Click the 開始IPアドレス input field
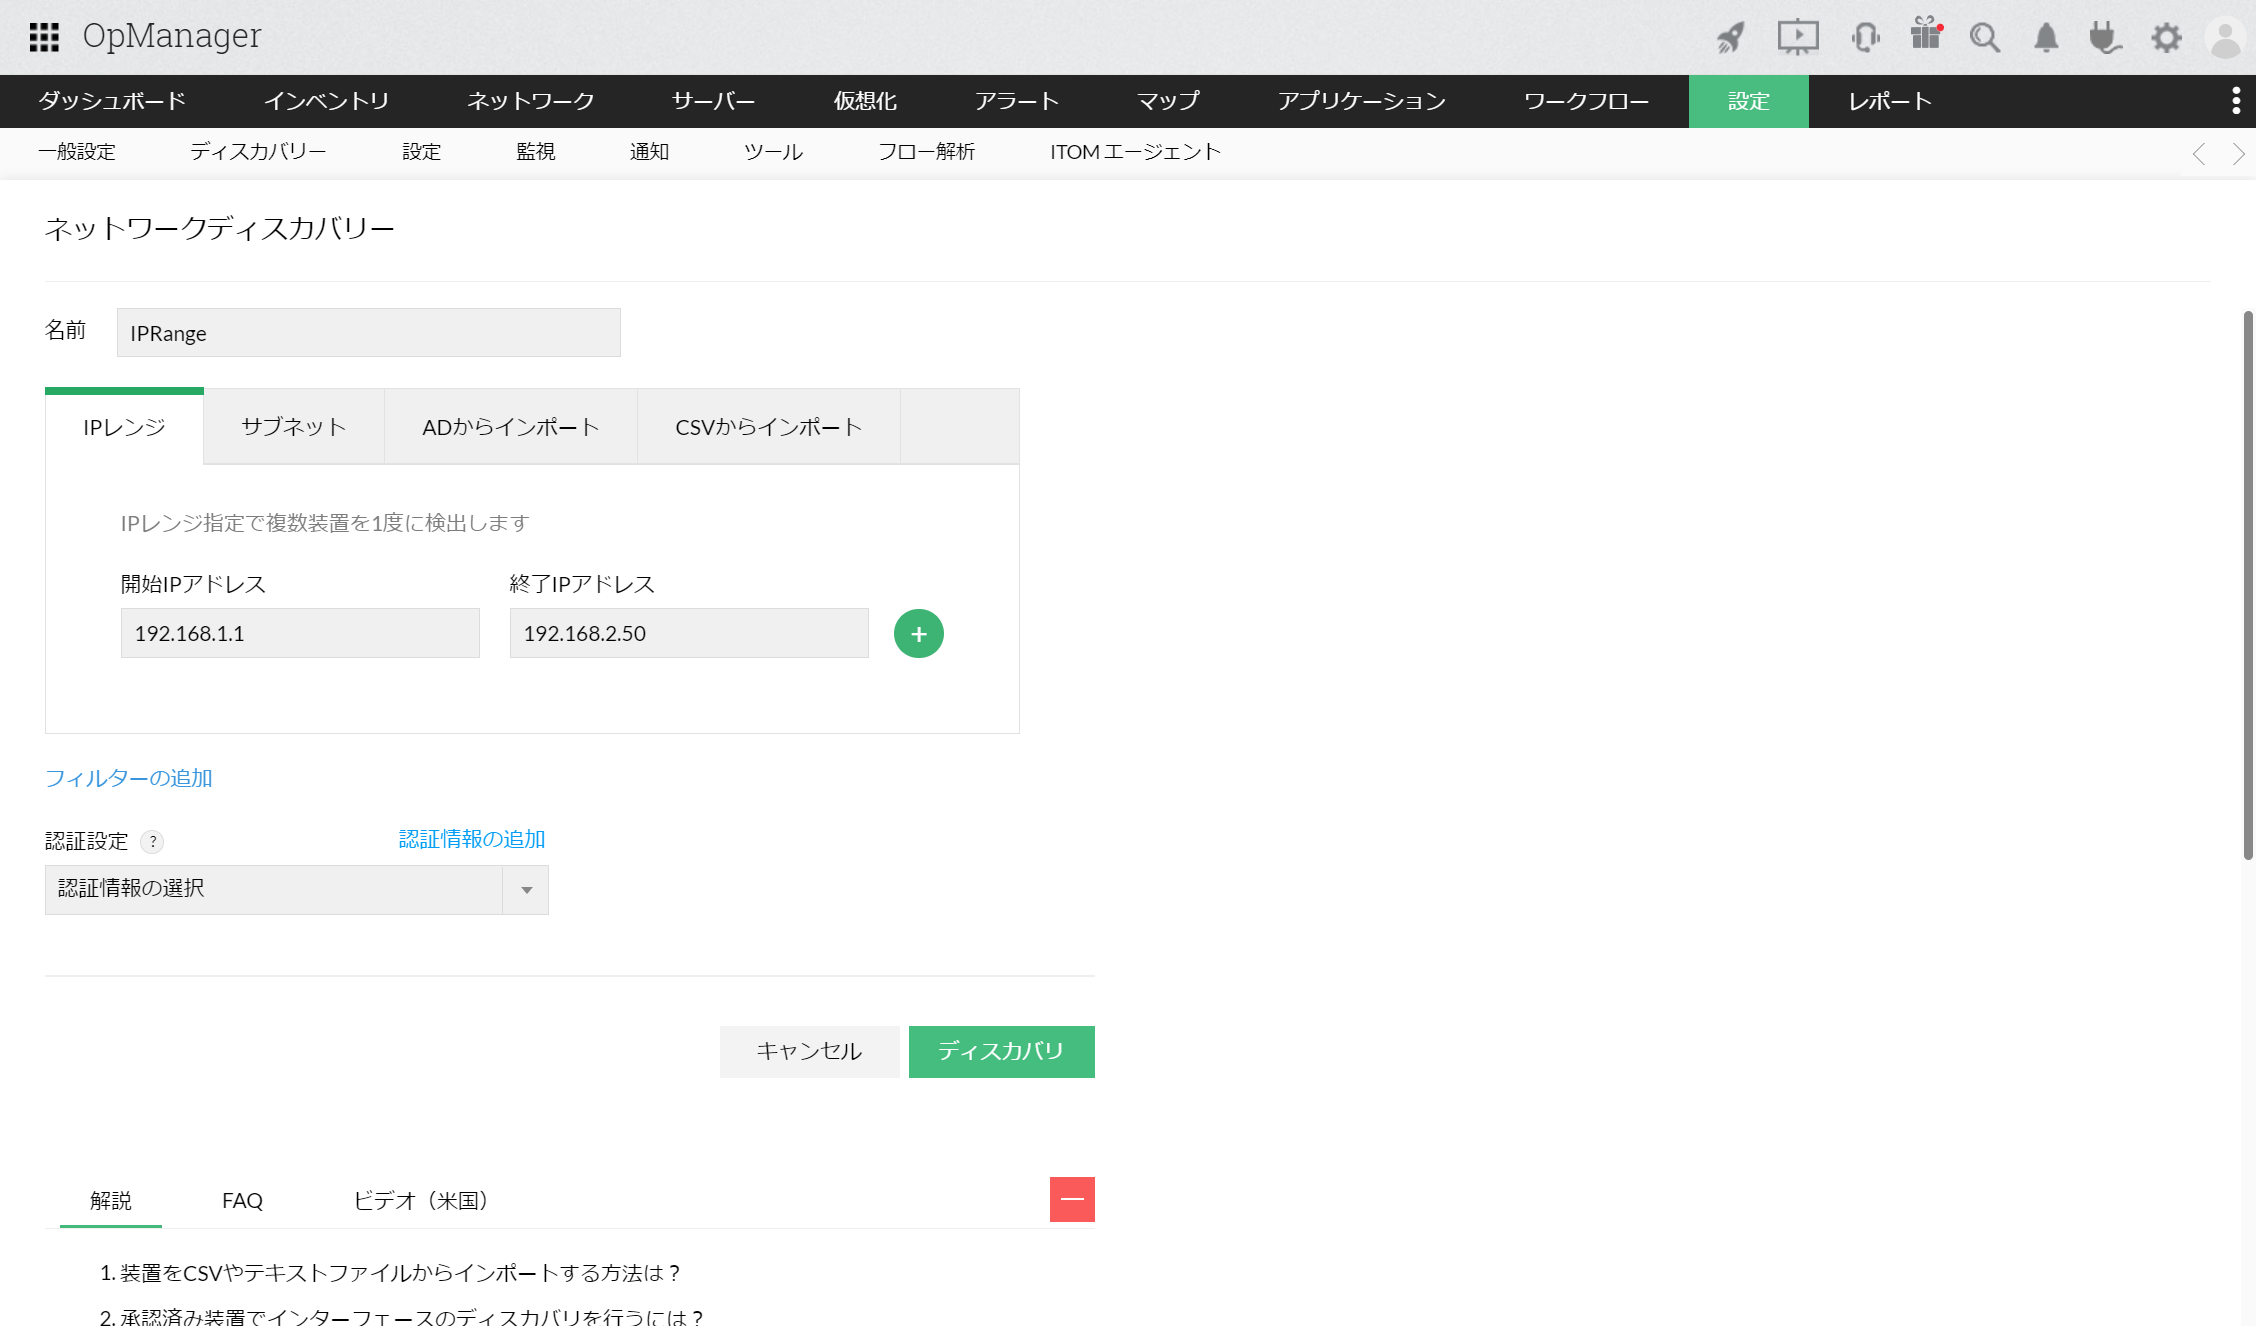This screenshot has width=2256, height=1326. [x=300, y=634]
